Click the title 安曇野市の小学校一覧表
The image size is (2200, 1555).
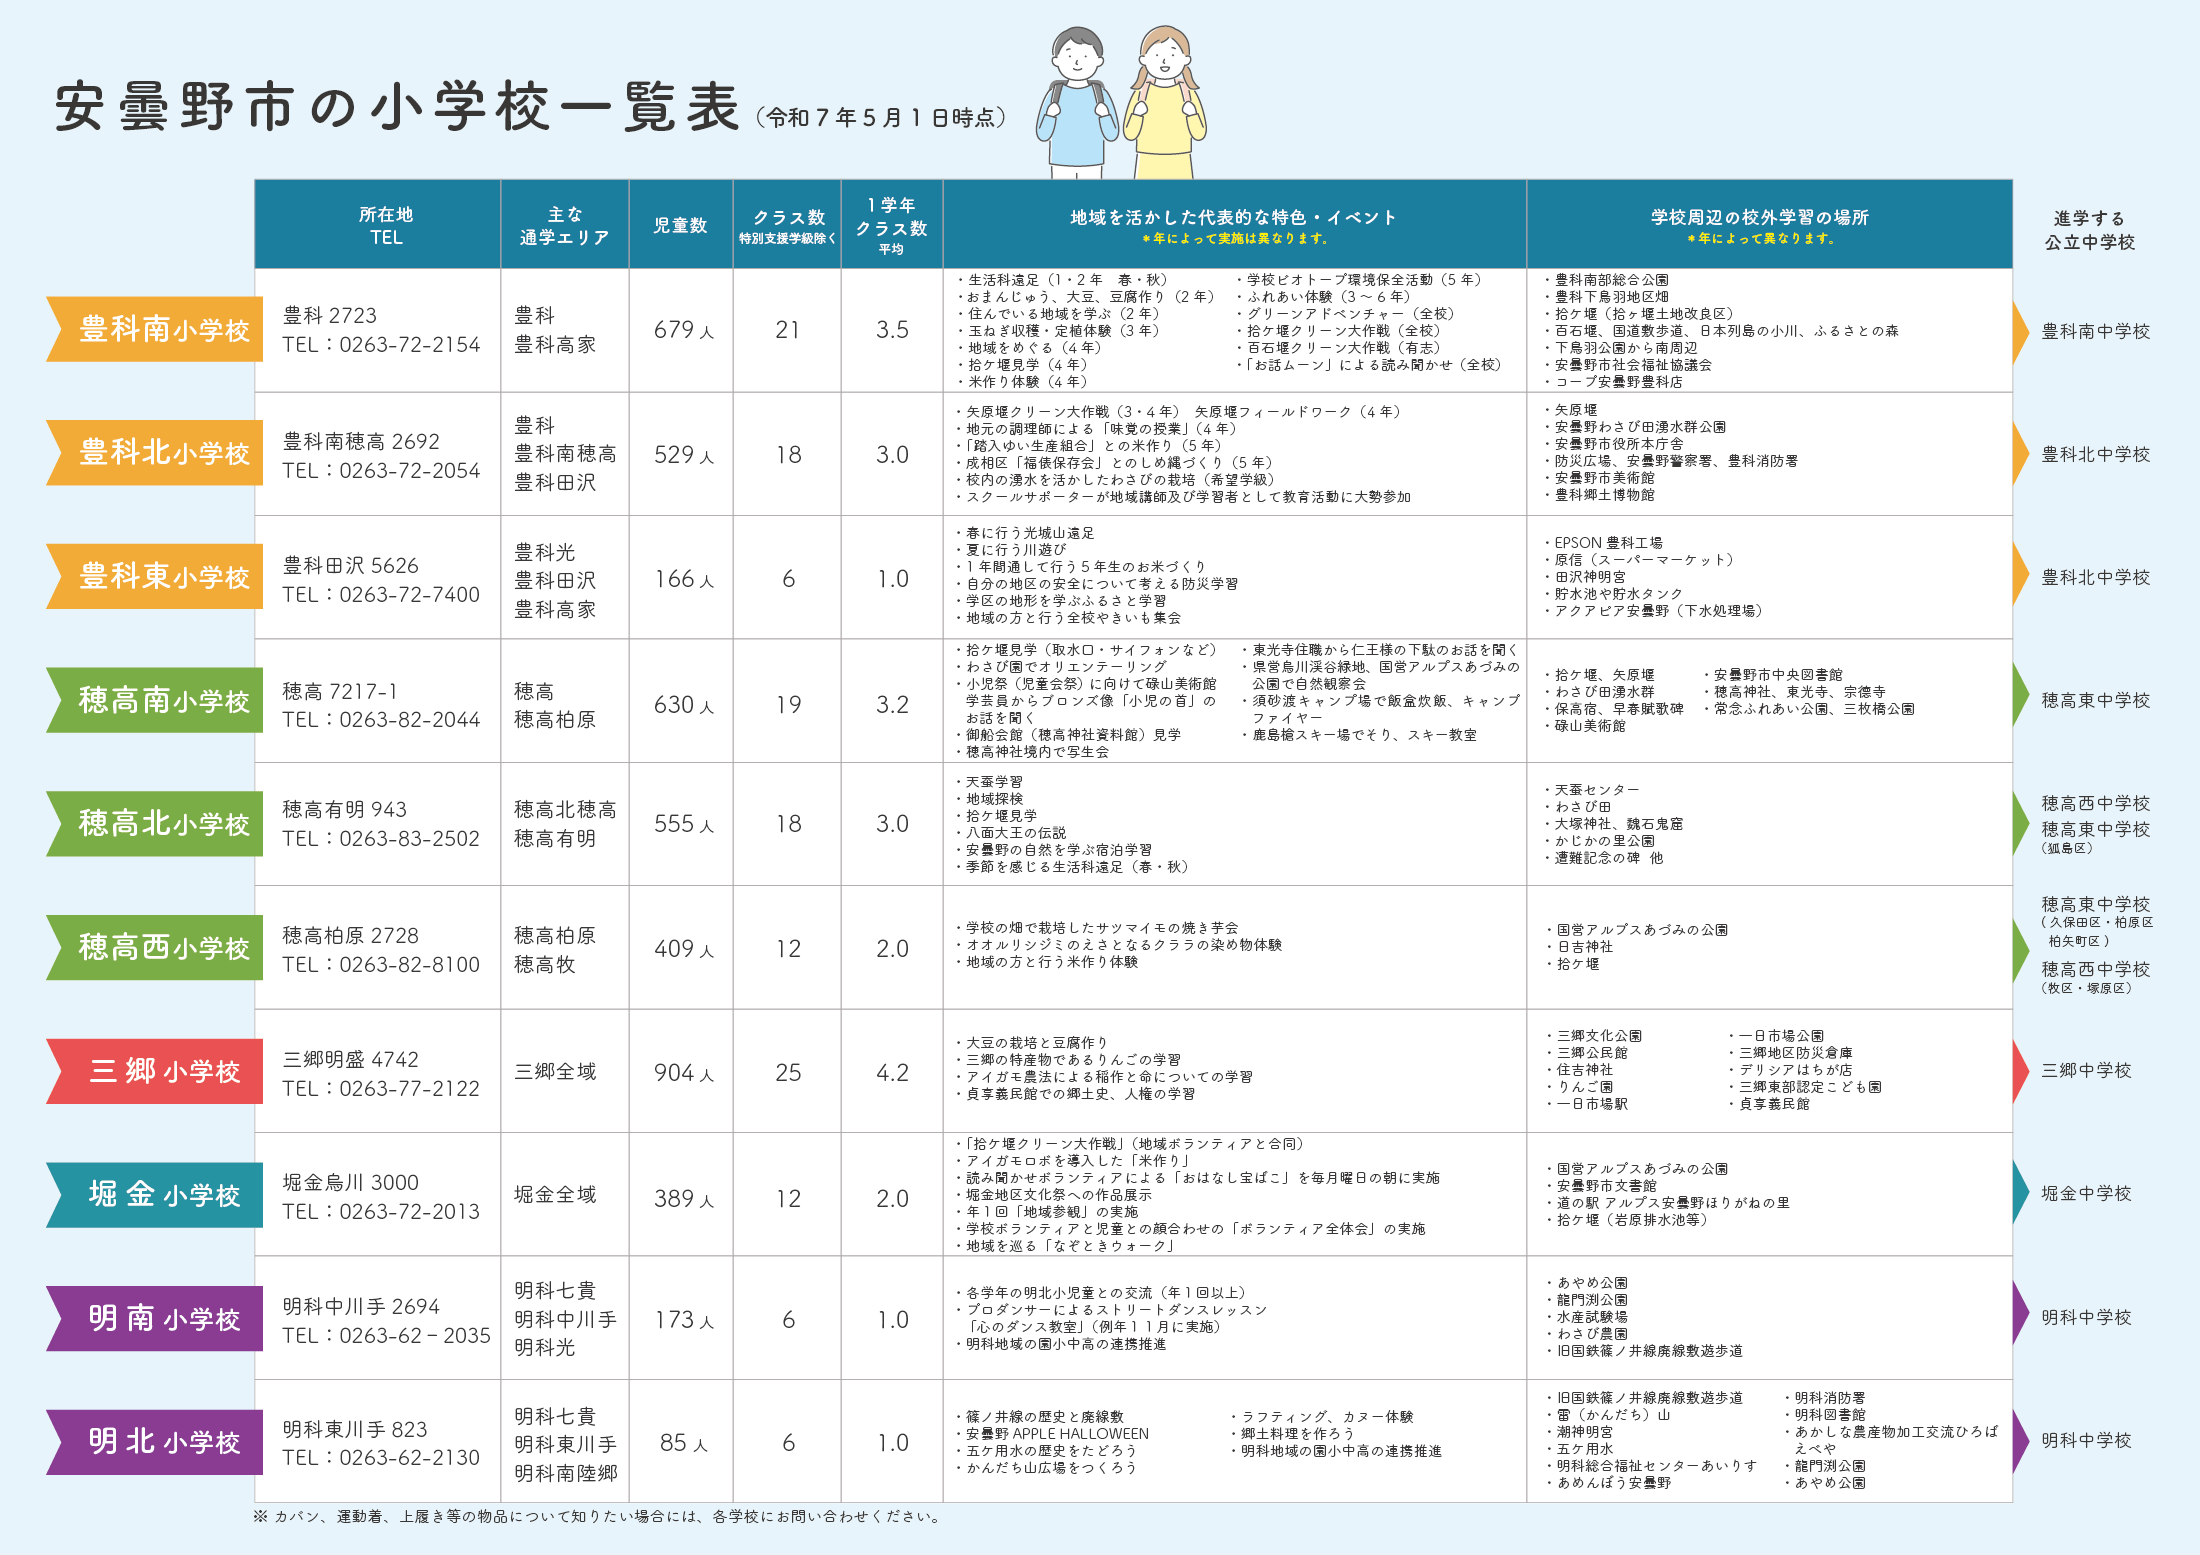[x=397, y=108]
